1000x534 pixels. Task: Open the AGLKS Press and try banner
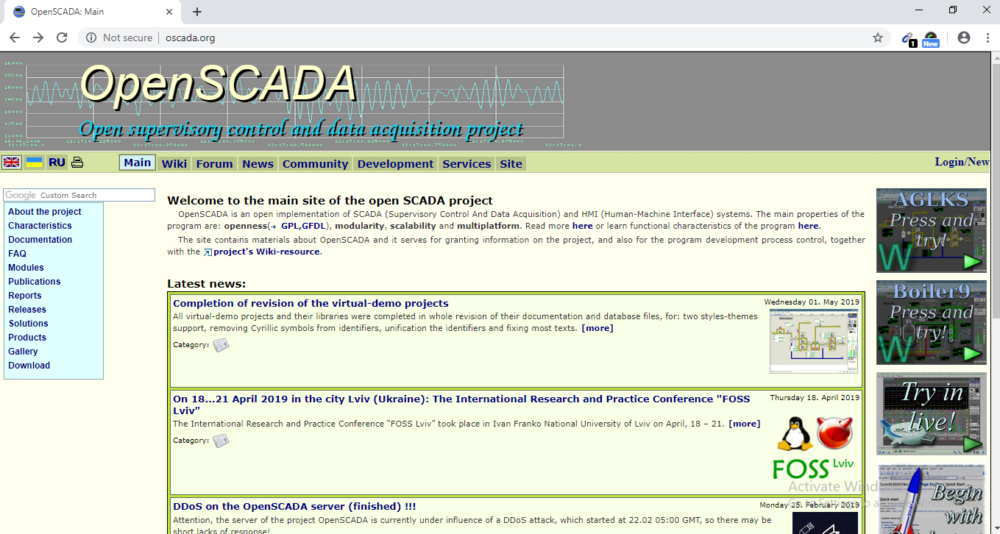tap(931, 230)
